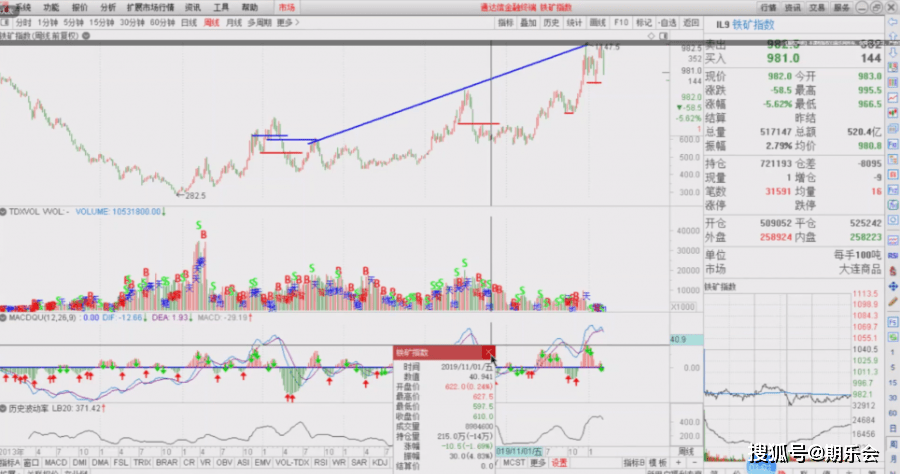The height and width of the screenshot is (474, 900).
Task: Select the MACD indicator tab
Action: point(55,463)
